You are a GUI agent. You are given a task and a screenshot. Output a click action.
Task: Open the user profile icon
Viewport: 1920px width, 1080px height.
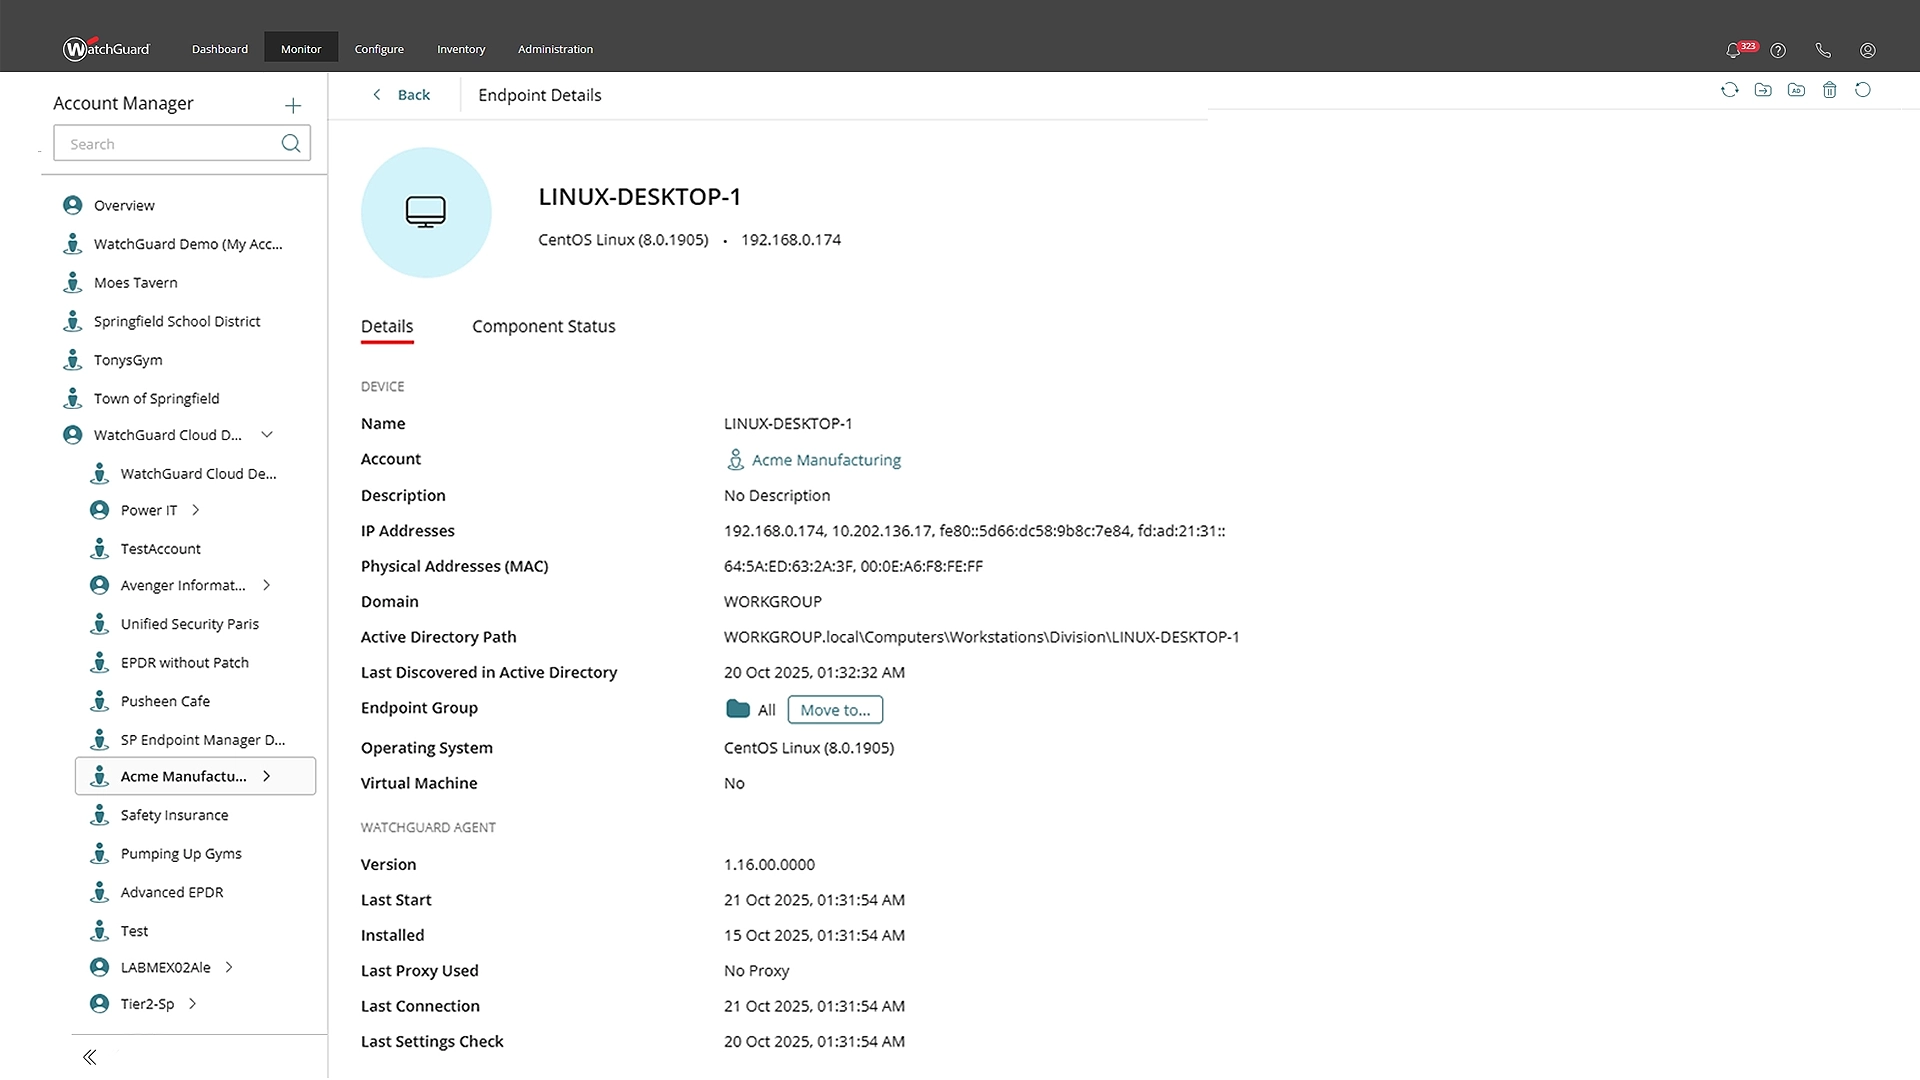tap(1867, 50)
